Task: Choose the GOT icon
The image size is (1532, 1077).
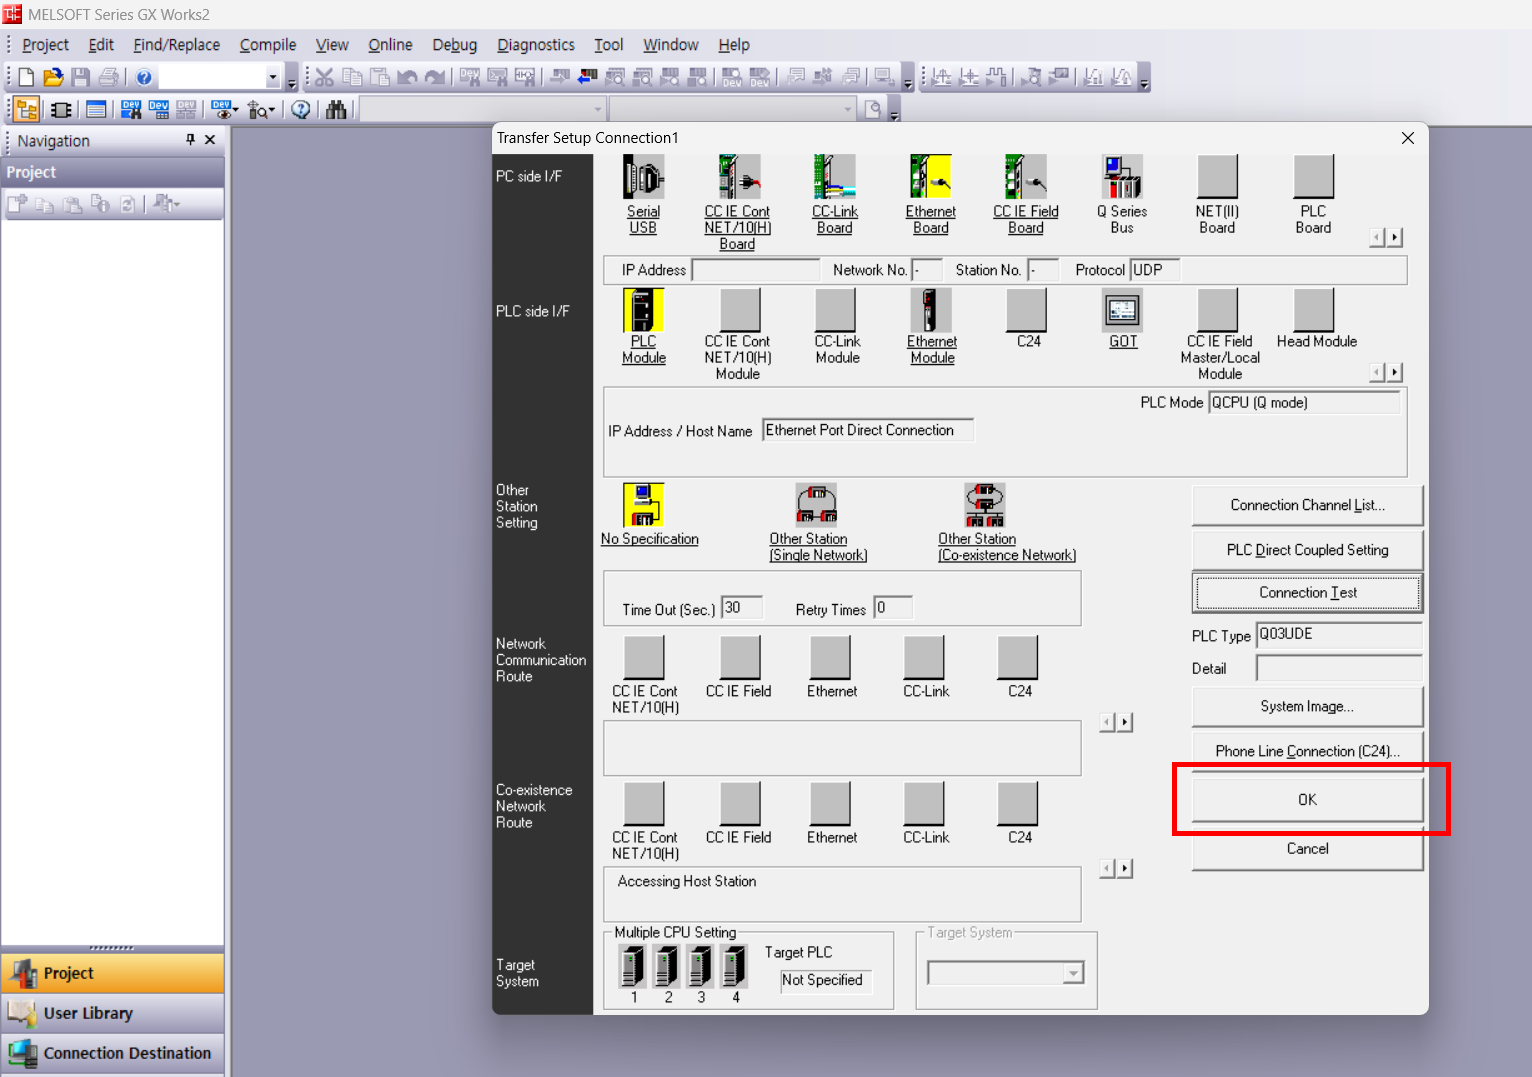Action: coord(1122,310)
